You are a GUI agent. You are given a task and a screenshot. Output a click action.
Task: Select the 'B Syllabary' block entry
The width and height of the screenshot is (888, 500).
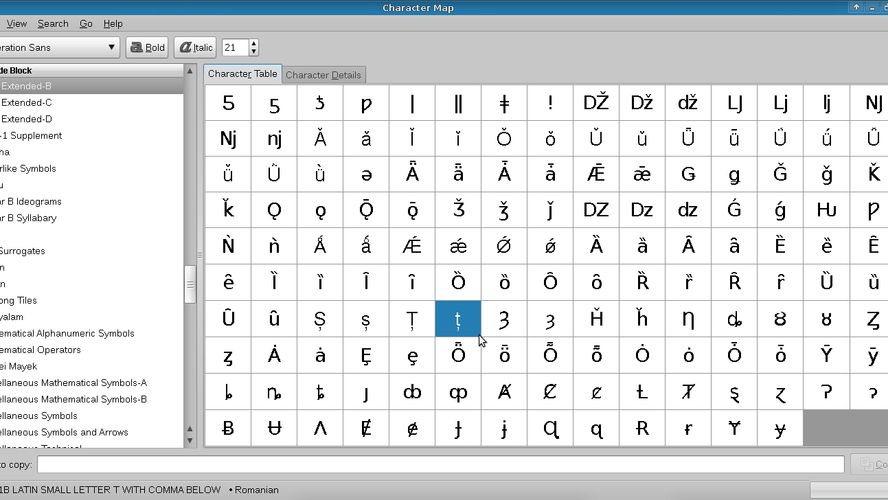click(x=91, y=217)
